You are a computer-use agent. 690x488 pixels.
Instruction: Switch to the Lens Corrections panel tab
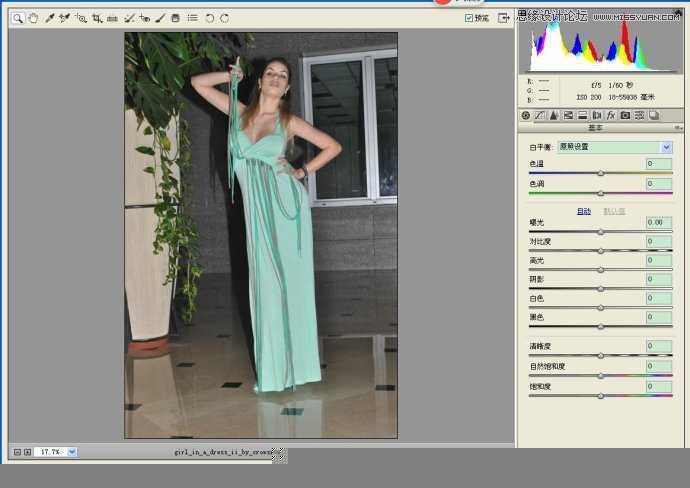(596, 115)
